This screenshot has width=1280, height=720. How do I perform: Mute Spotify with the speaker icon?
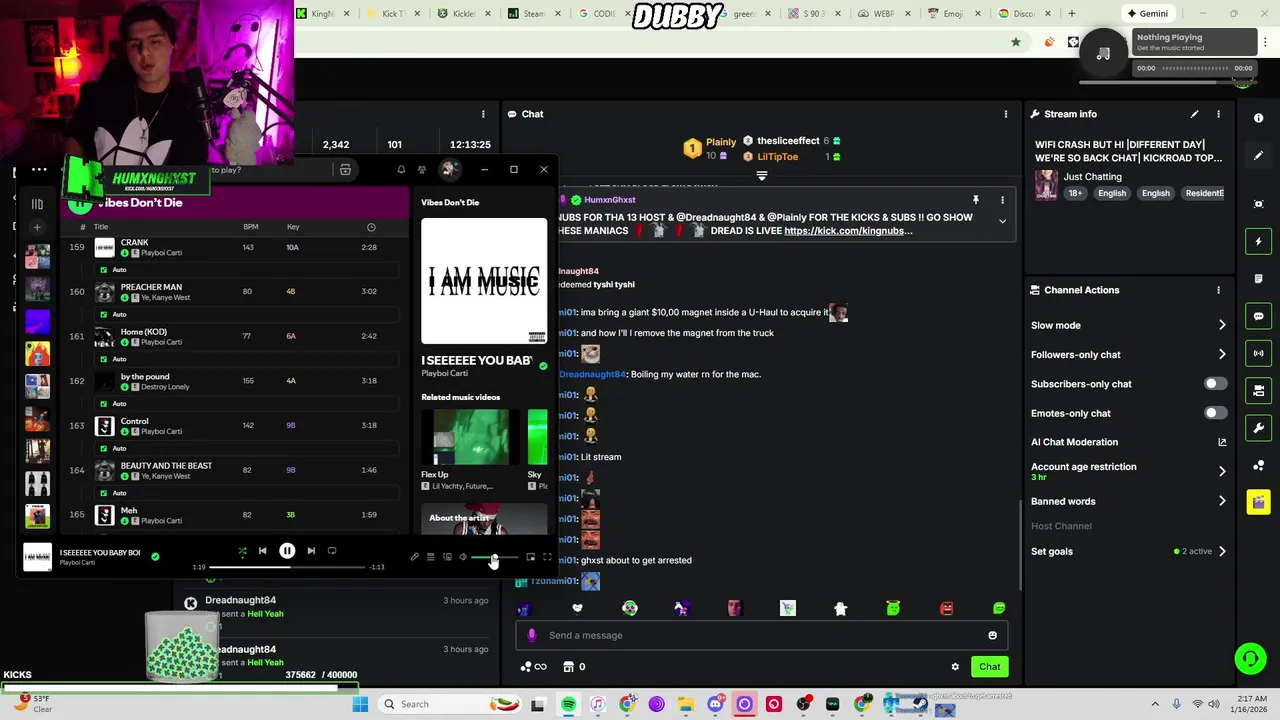point(463,557)
